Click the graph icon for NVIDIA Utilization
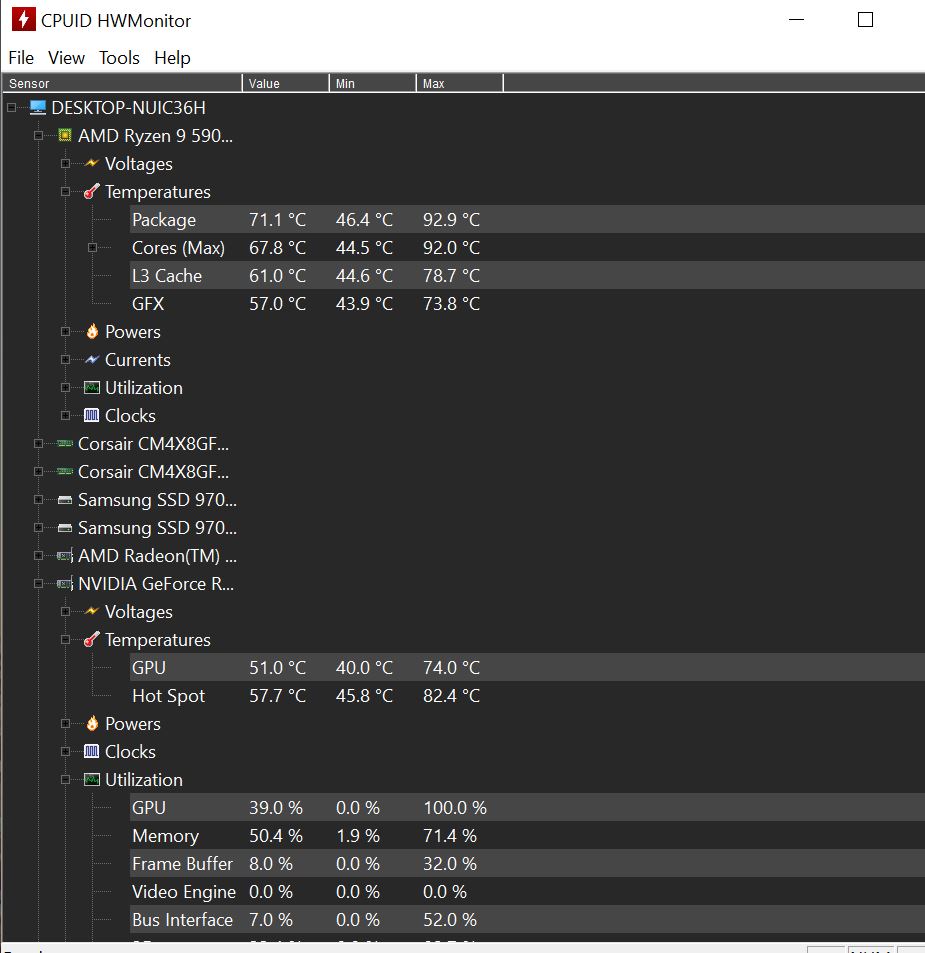The image size is (925, 953). [x=91, y=779]
